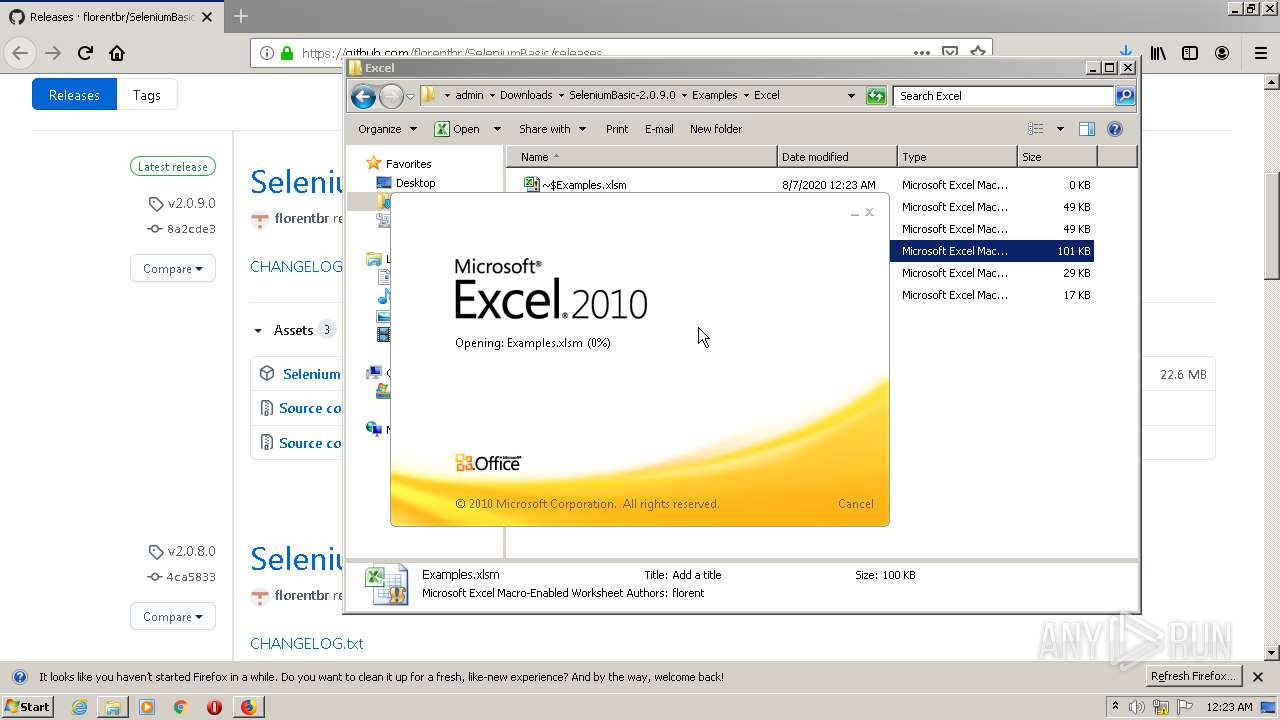This screenshot has height=720, width=1280.
Task: Switch to the Tags tab on GitHub
Action: [x=146, y=95]
